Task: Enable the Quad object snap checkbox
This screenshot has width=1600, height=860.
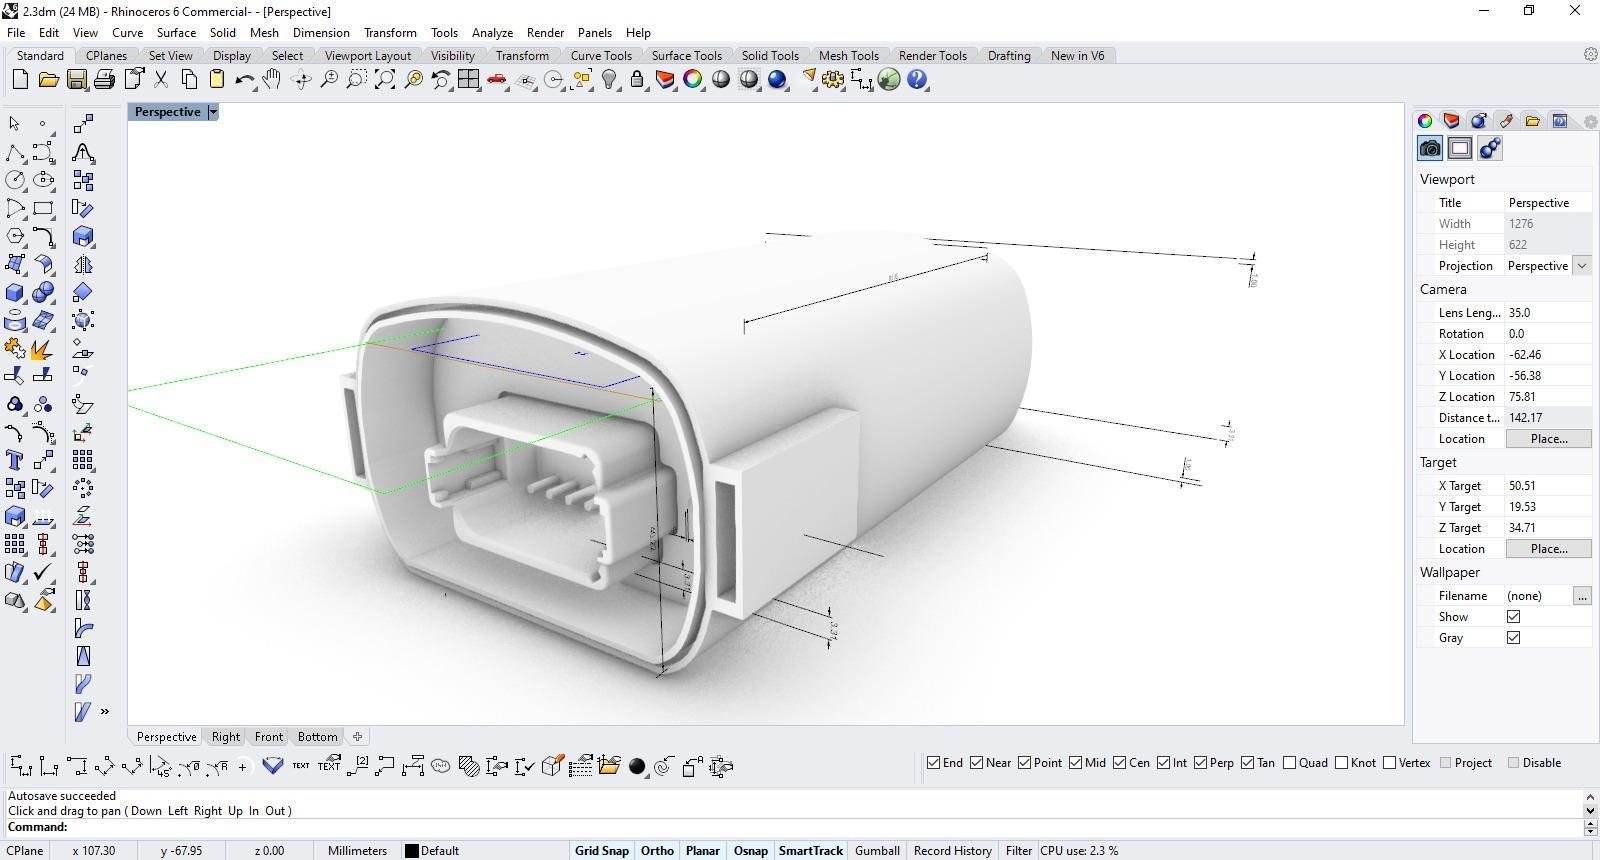Action: point(1290,763)
